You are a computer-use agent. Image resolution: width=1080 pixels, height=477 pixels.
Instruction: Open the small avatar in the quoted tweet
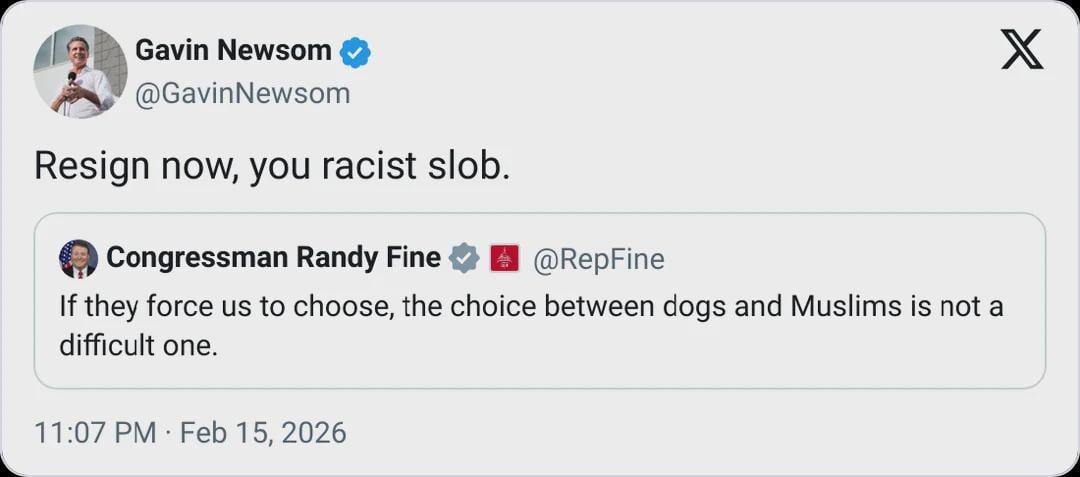[x=78, y=259]
